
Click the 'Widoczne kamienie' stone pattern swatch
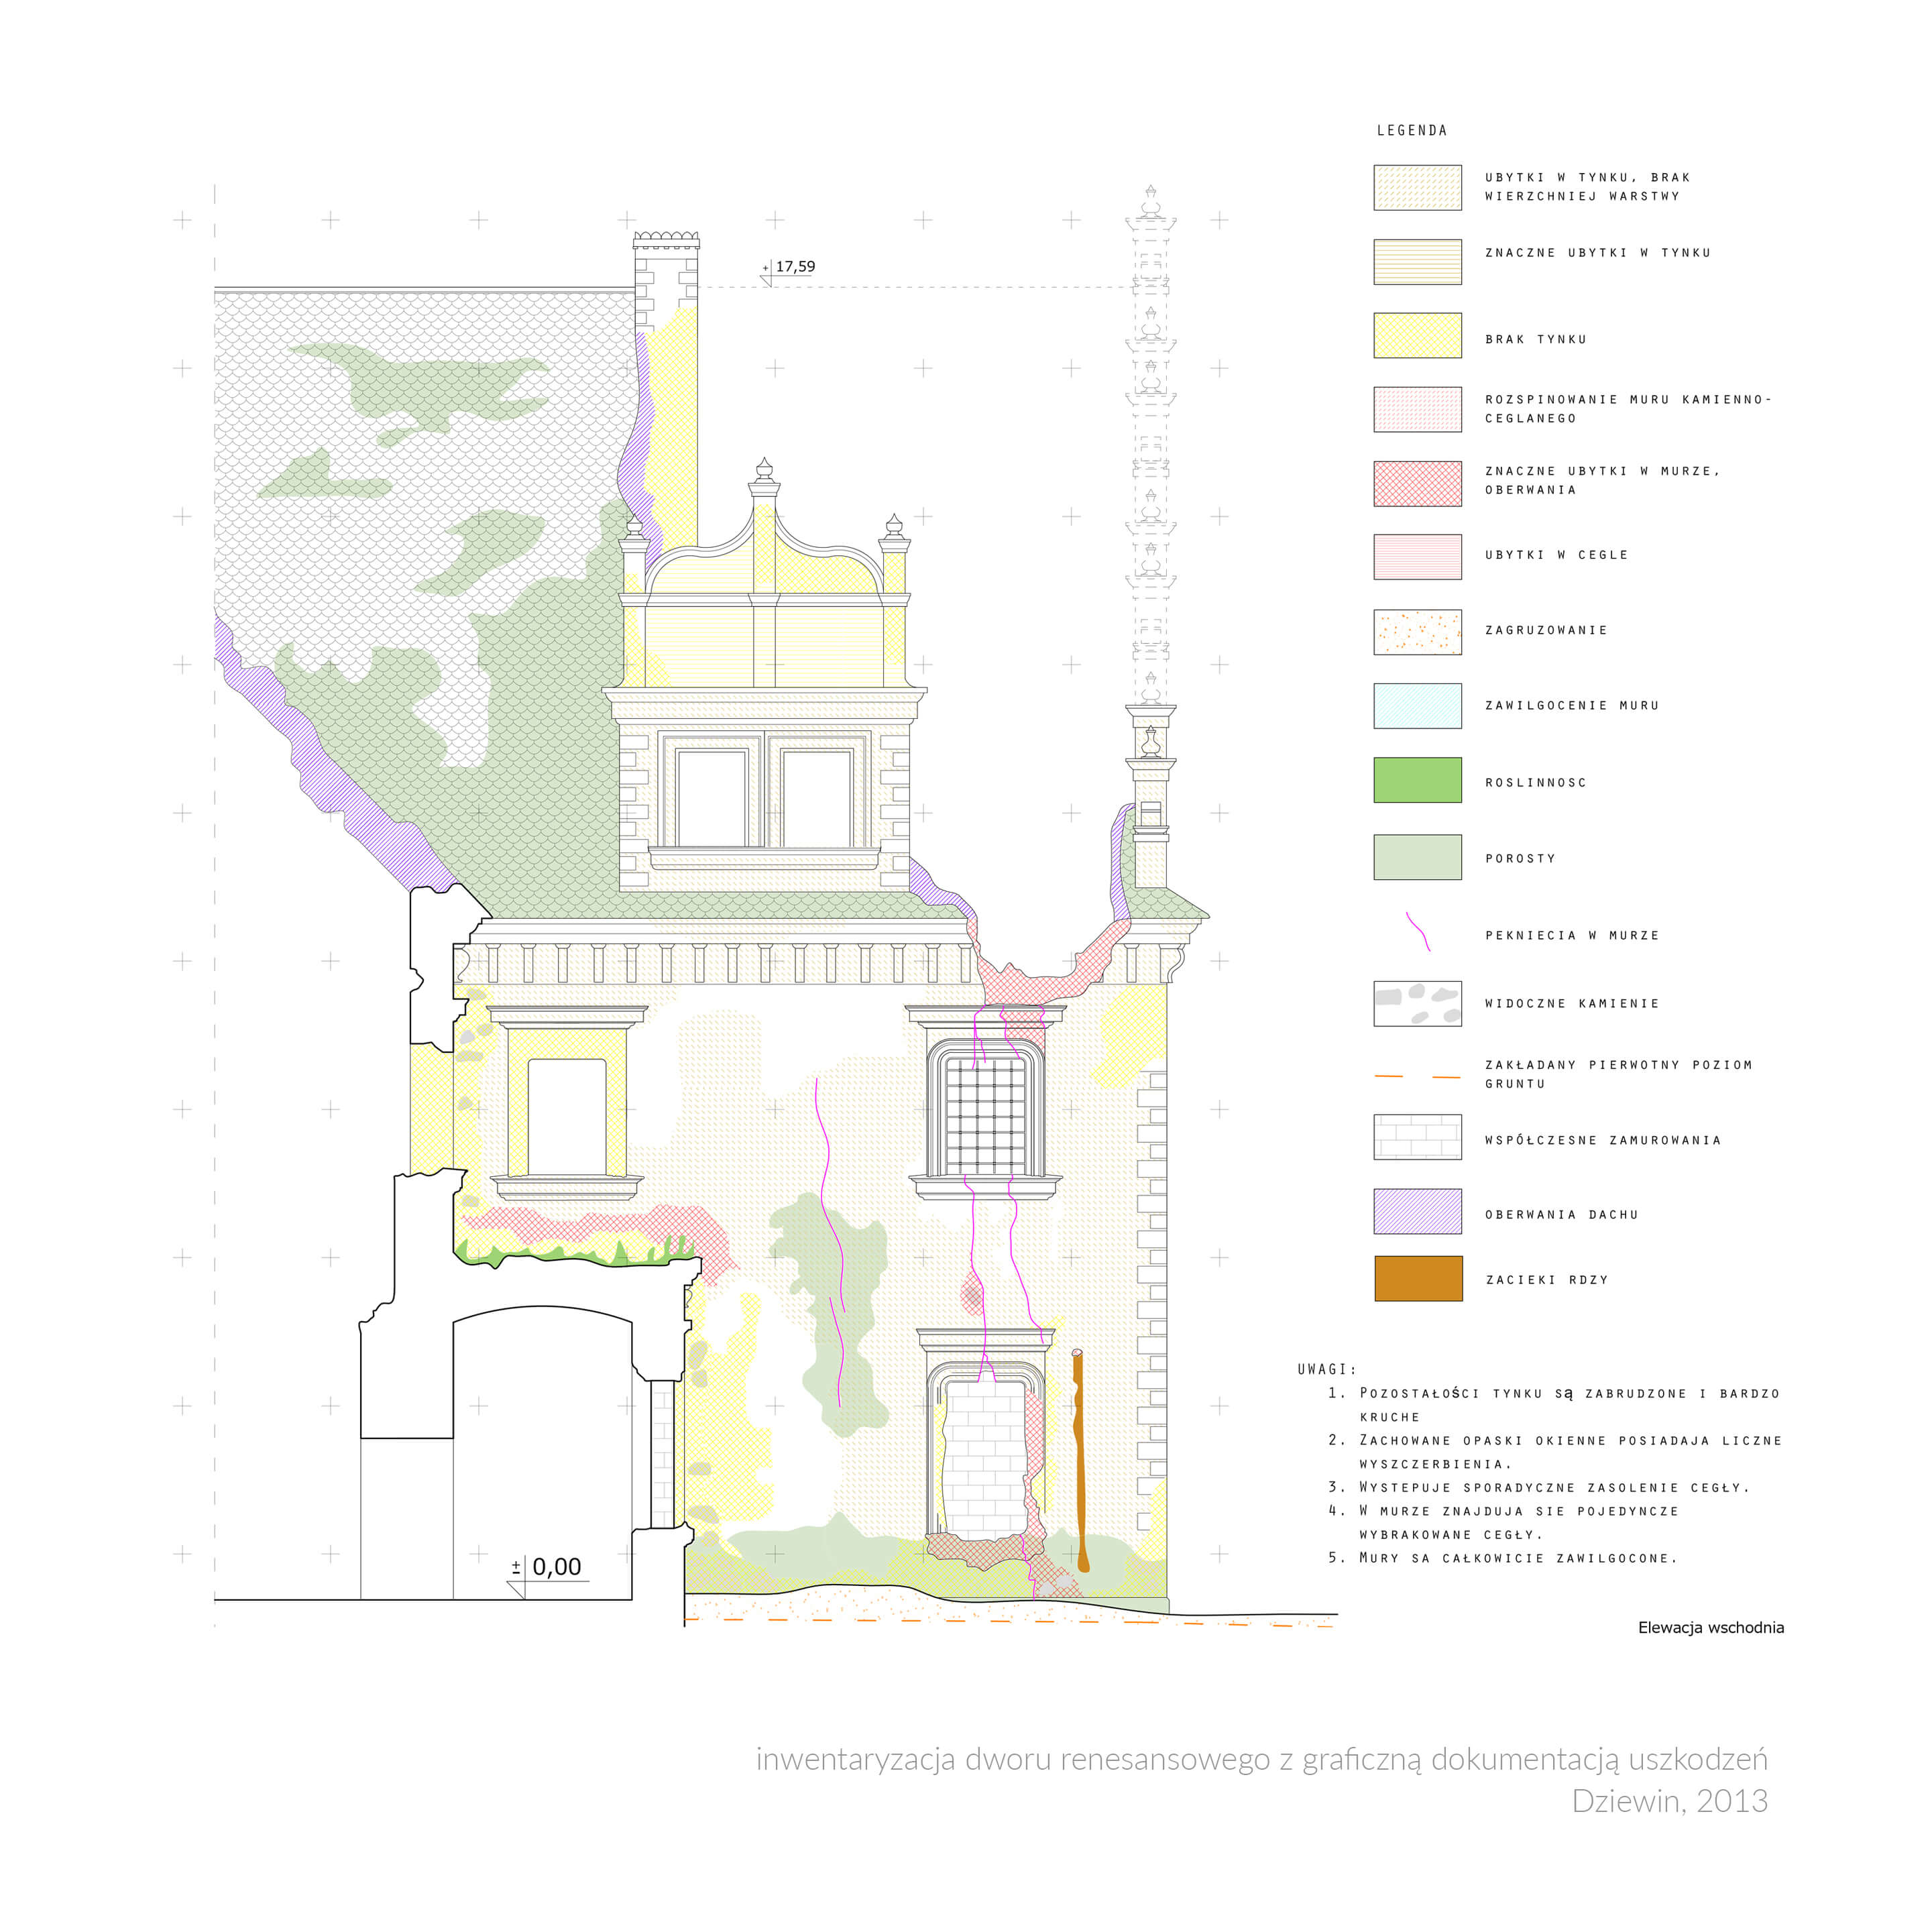click(1417, 1003)
